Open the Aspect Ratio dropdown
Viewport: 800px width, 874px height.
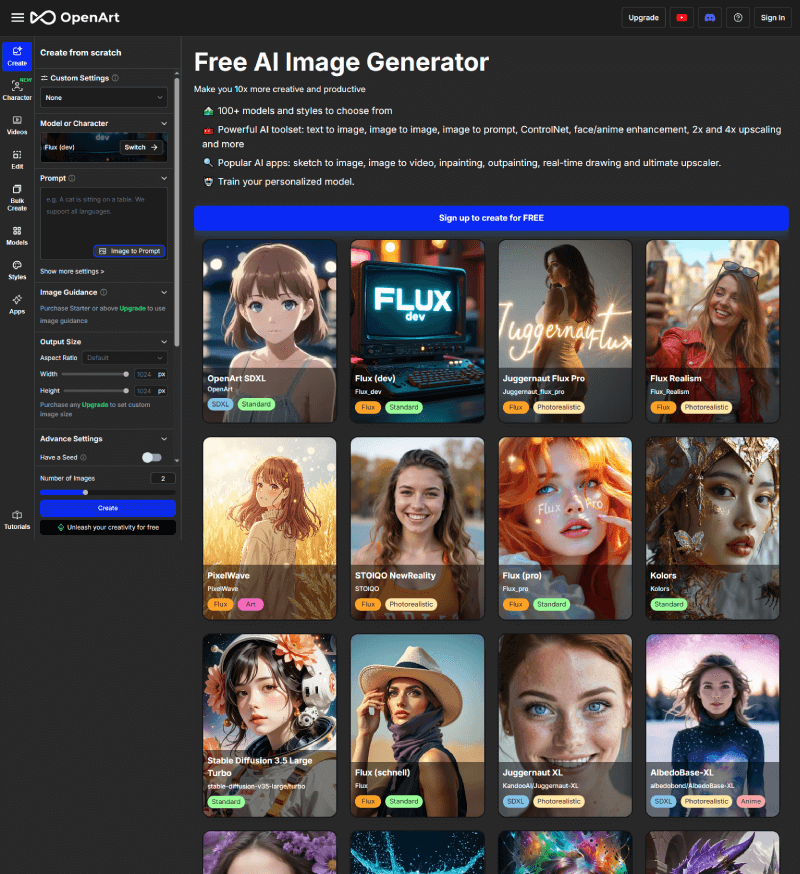click(125, 358)
